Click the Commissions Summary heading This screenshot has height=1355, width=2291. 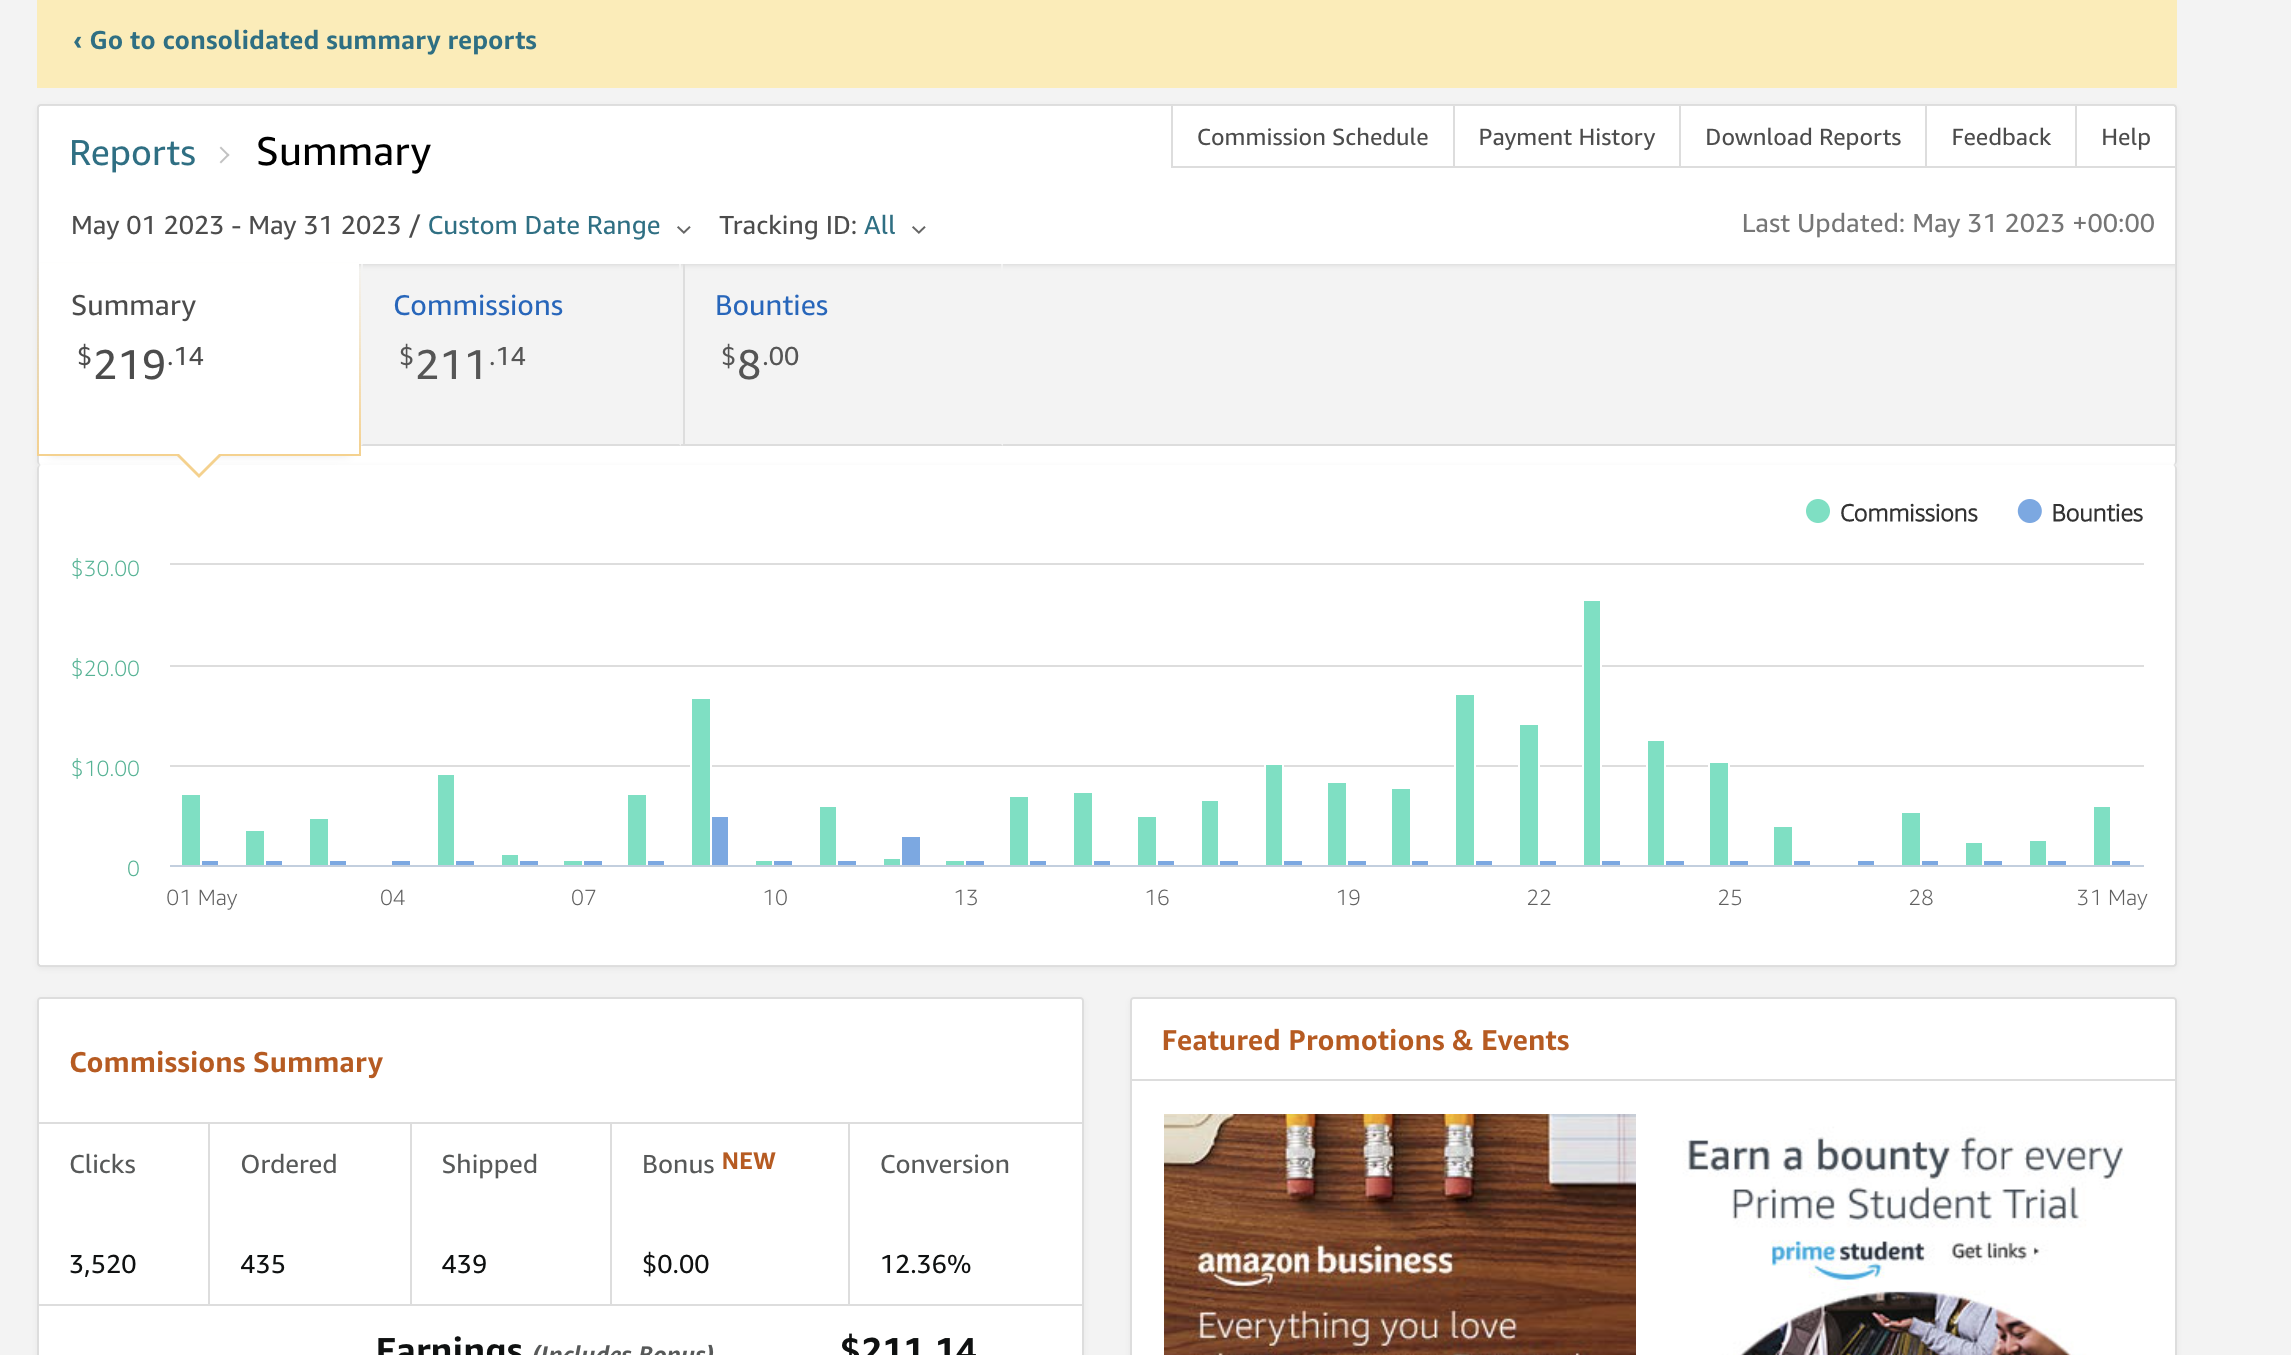point(226,1062)
